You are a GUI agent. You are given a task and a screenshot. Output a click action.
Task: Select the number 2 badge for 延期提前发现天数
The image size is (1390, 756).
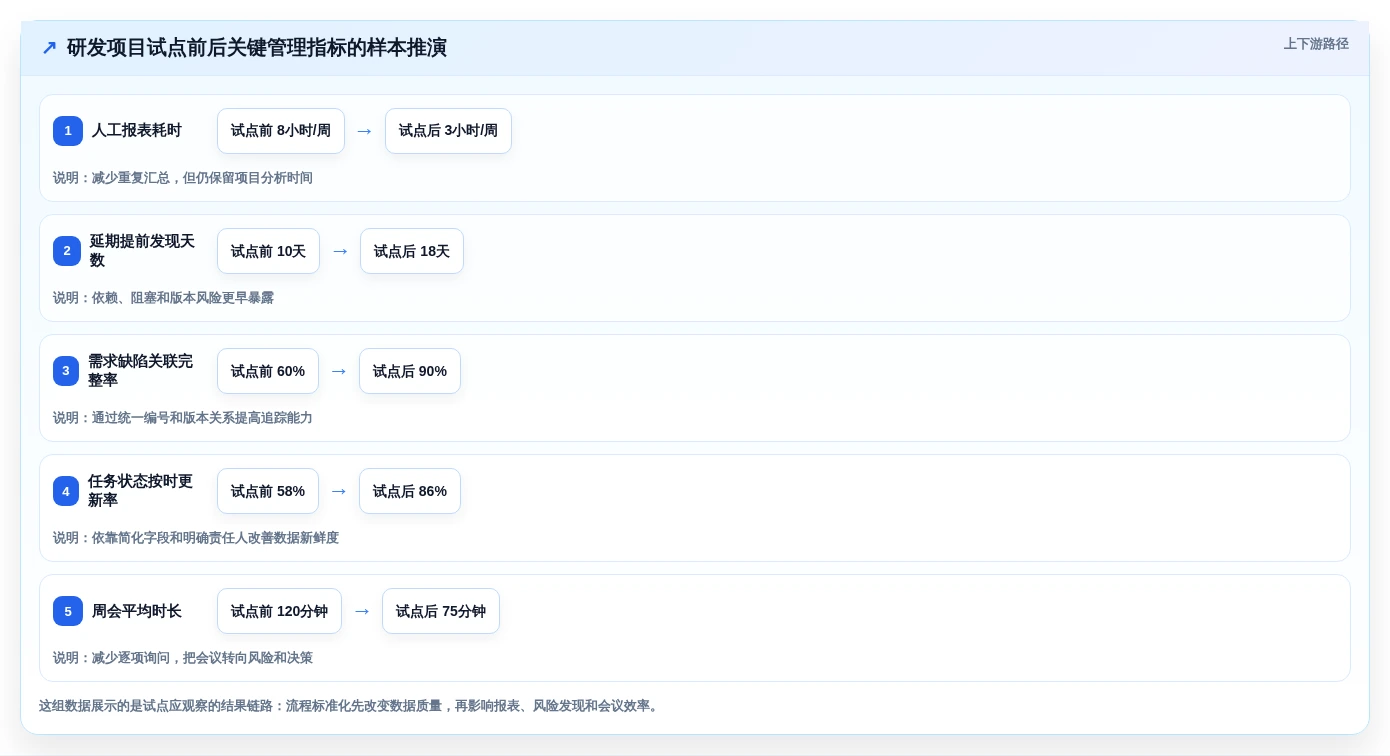click(67, 251)
